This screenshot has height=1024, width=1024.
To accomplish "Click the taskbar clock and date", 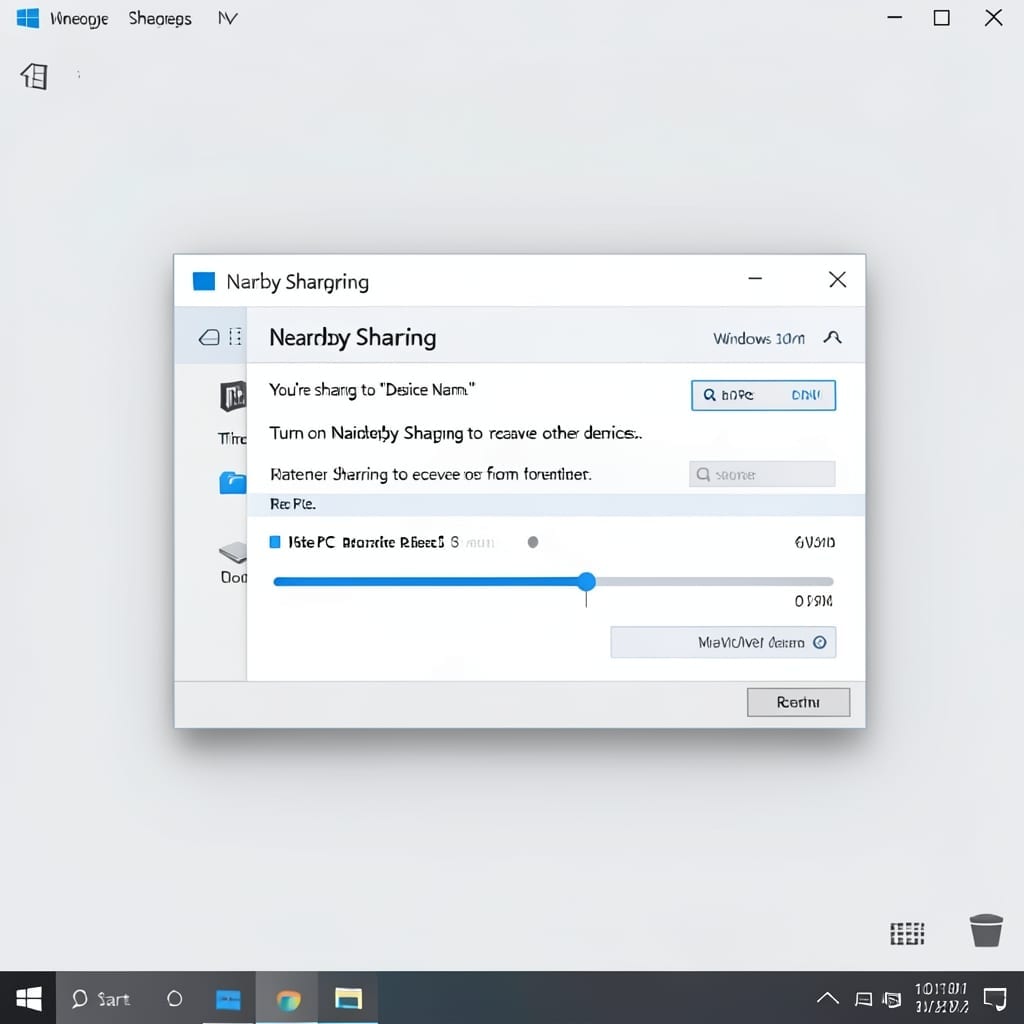I will pos(941,998).
